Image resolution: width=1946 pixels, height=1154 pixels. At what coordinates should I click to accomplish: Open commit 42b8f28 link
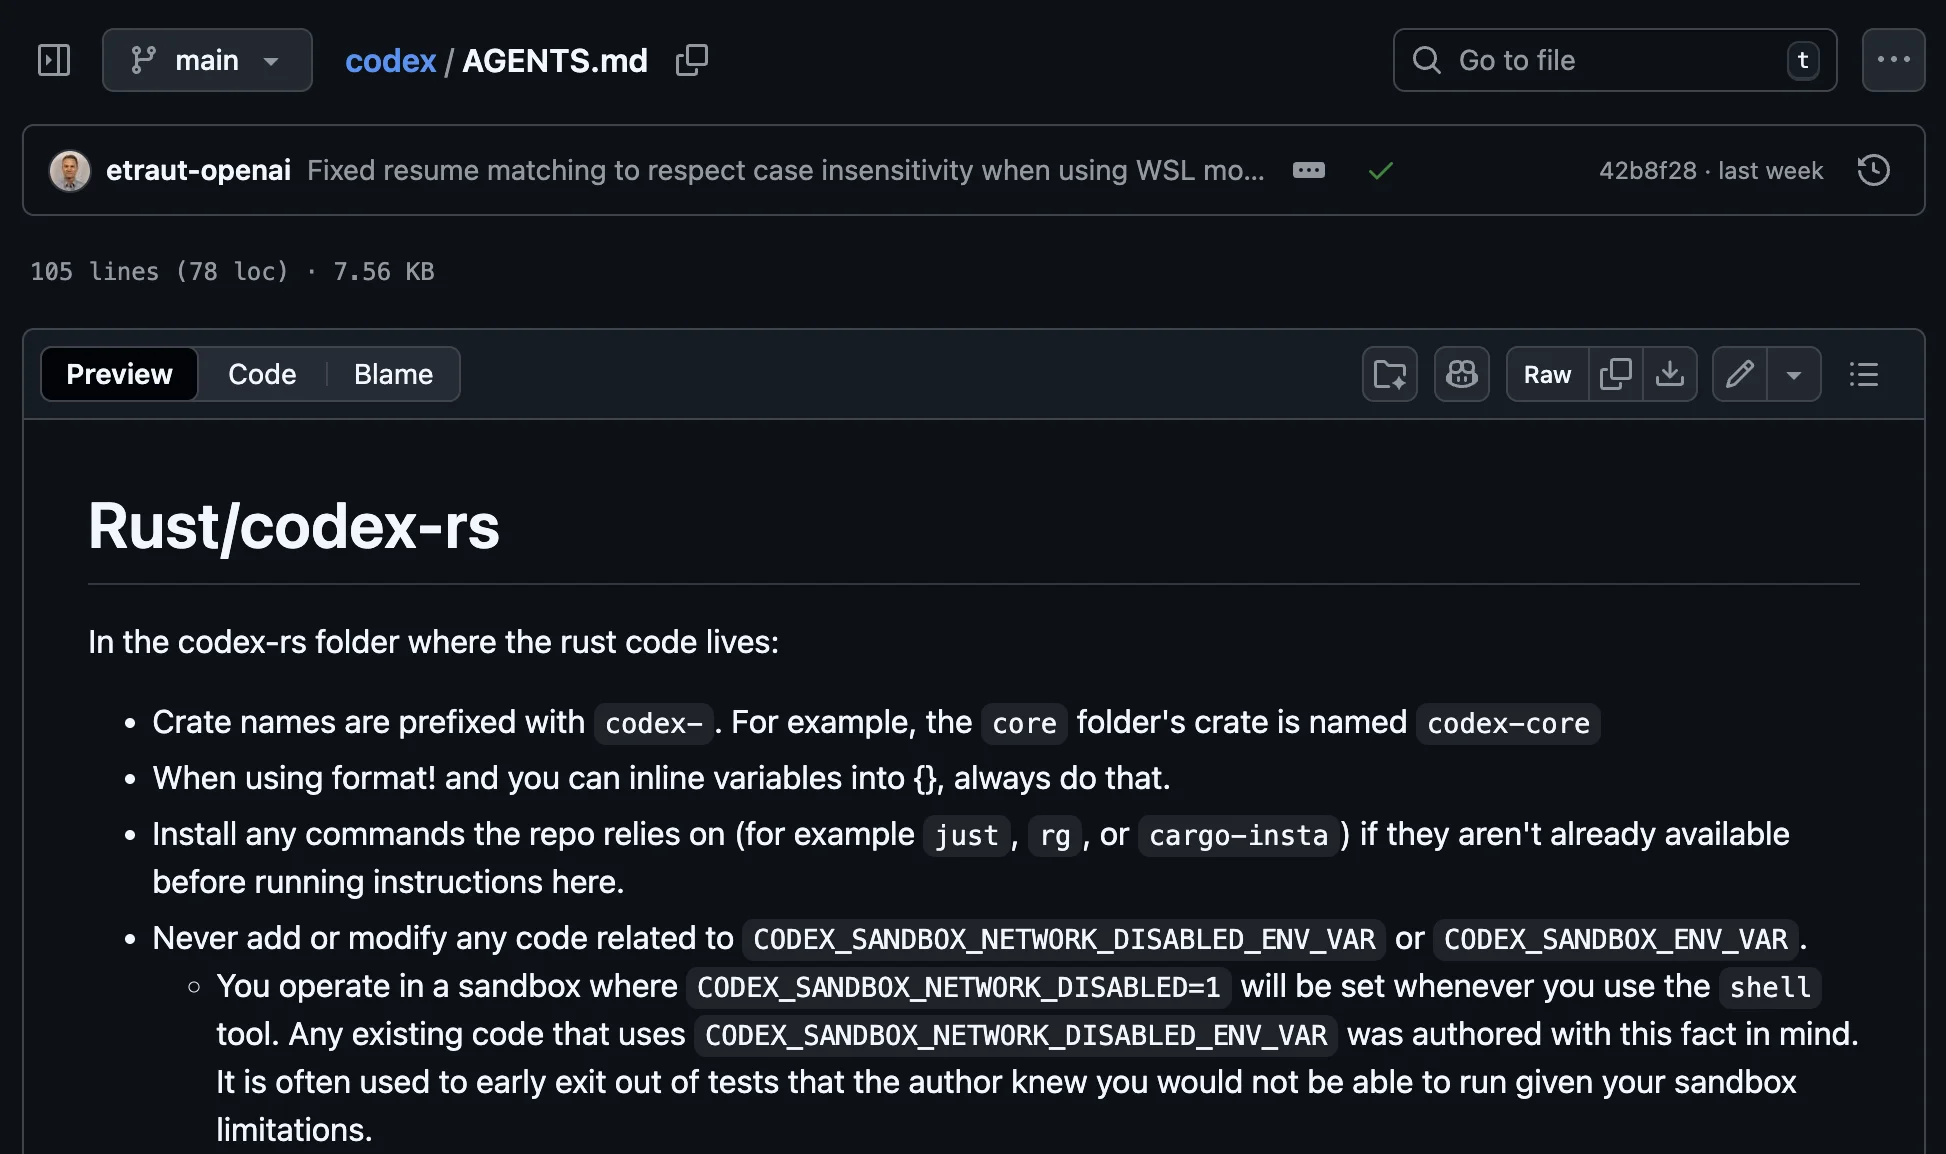click(1647, 170)
